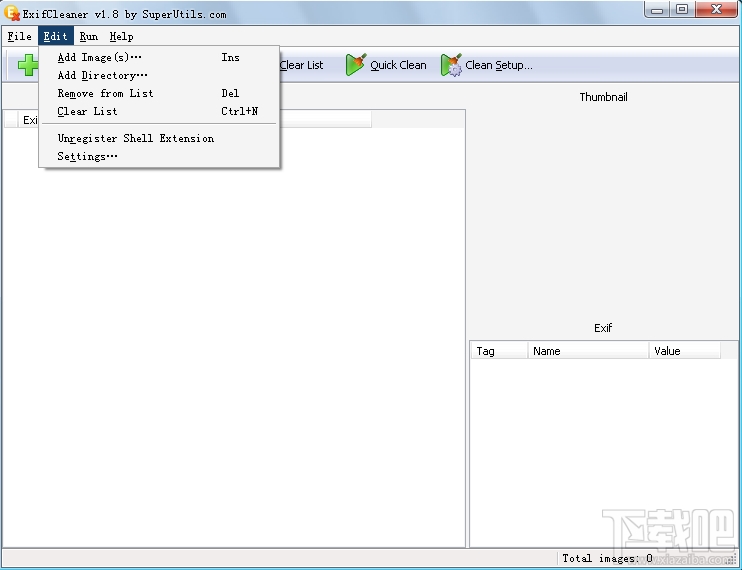Choose Add Directory... menu entry
Image resolution: width=742 pixels, height=570 pixels.
pos(159,75)
